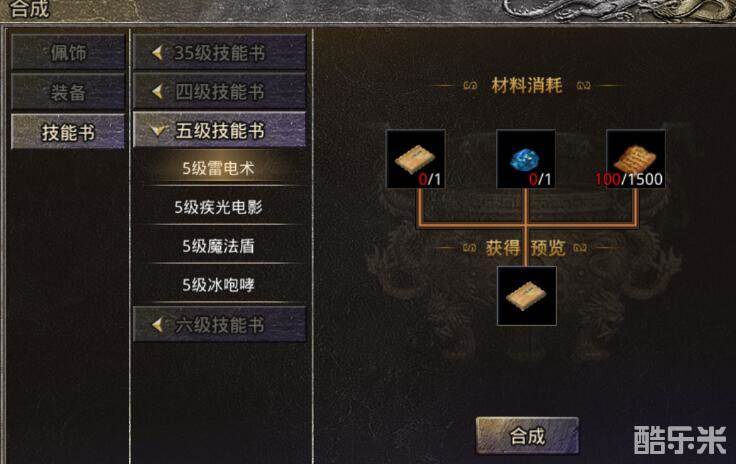
Task: Select 5级魔法盾 skill book
Action: (219, 246)
